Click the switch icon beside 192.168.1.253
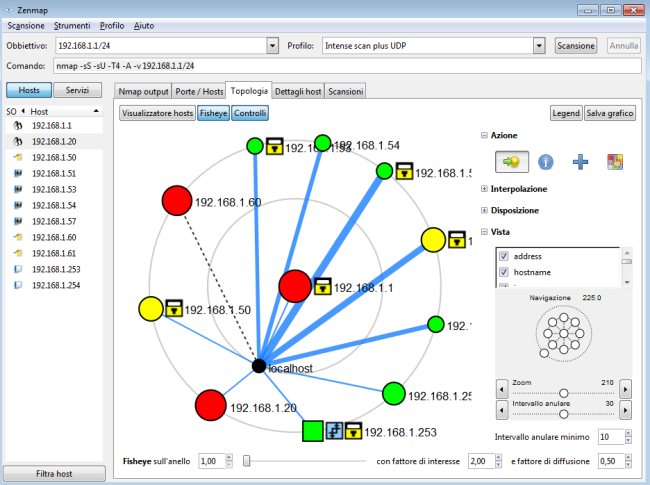Image resolution: width=650 pixels, height=485 pixels. [x=335, y=431]
